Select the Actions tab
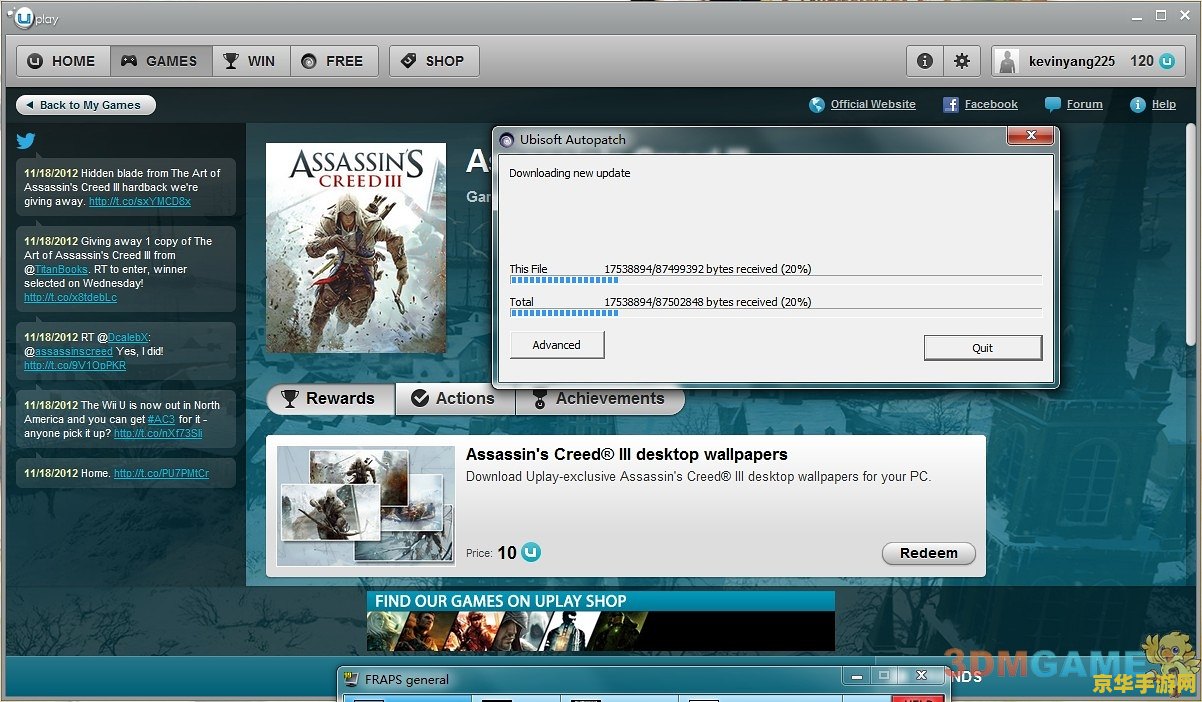 click(x=455, y=398)
